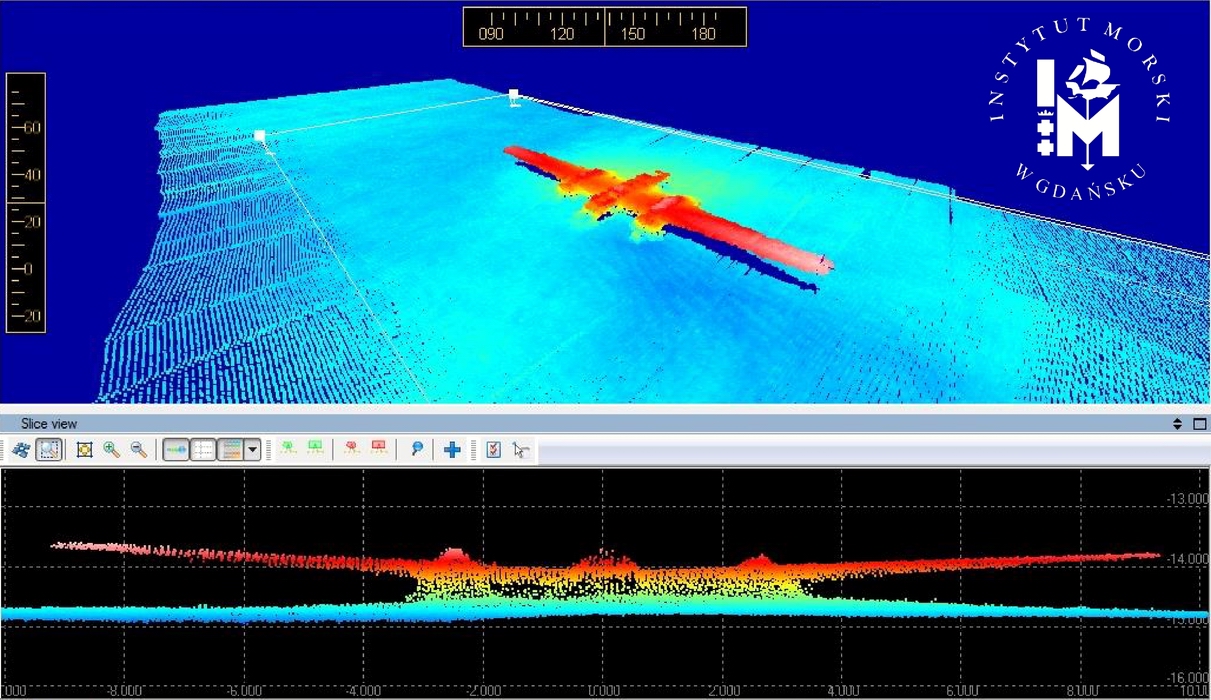Toggle the blue point display mode
The image size is (1211, 700).
click(x=176, y=450)
